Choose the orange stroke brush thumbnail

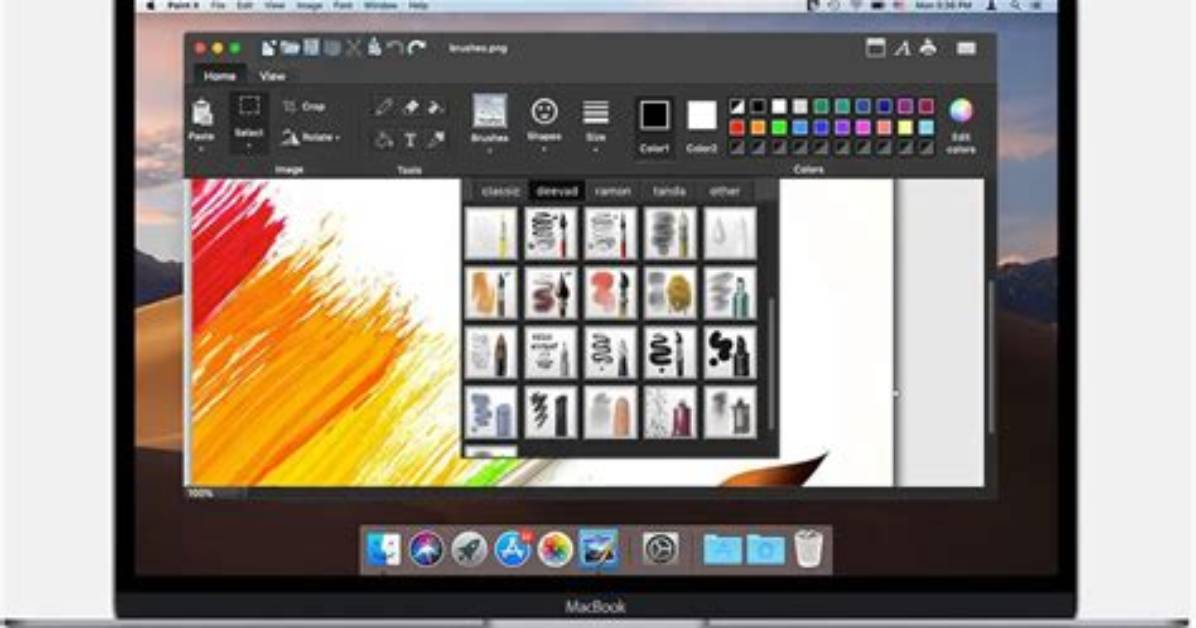pos(490,292)
